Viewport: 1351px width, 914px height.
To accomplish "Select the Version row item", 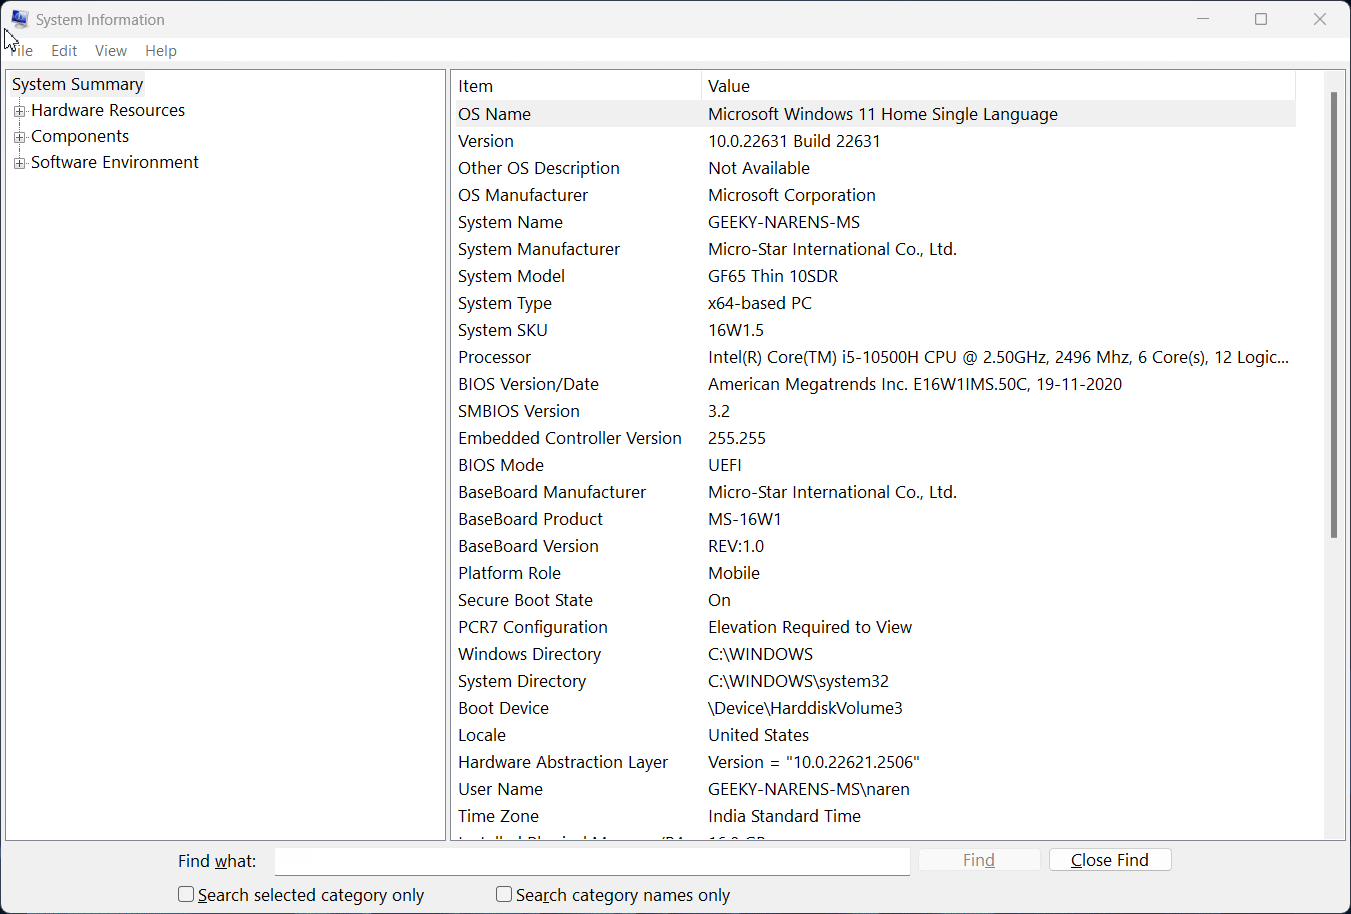I will click(x=875, y=141).
